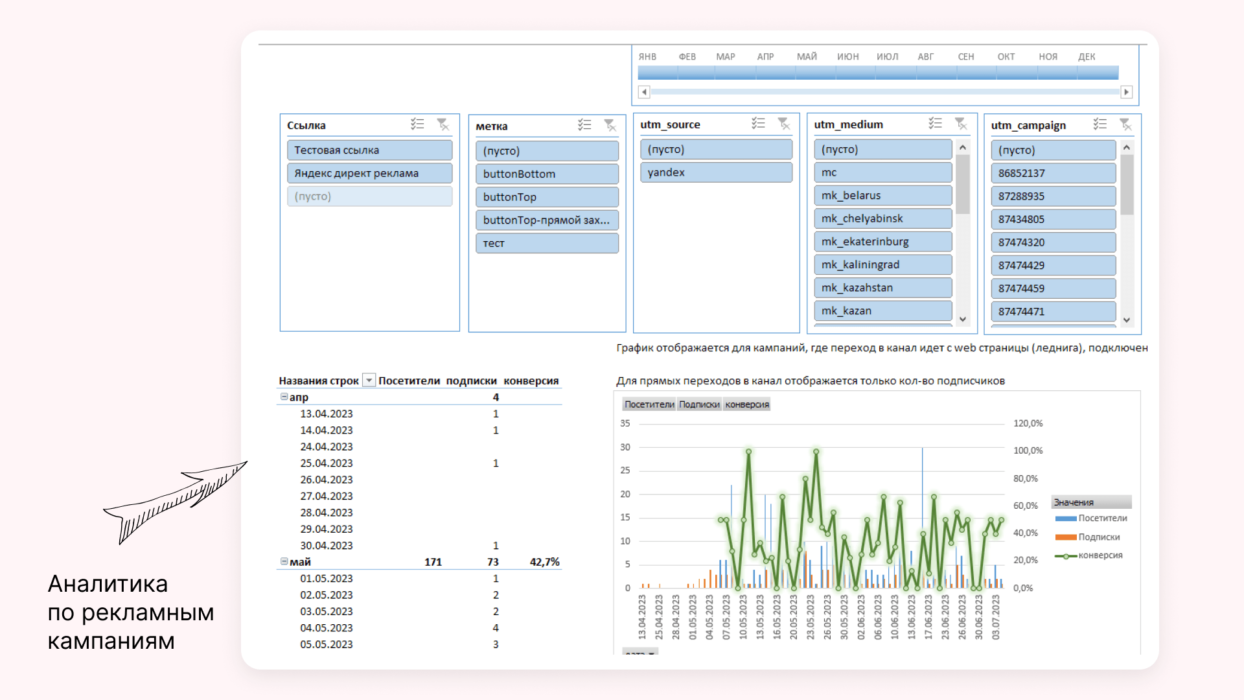Clear the filter on the метка slicer

coord(610,126)
